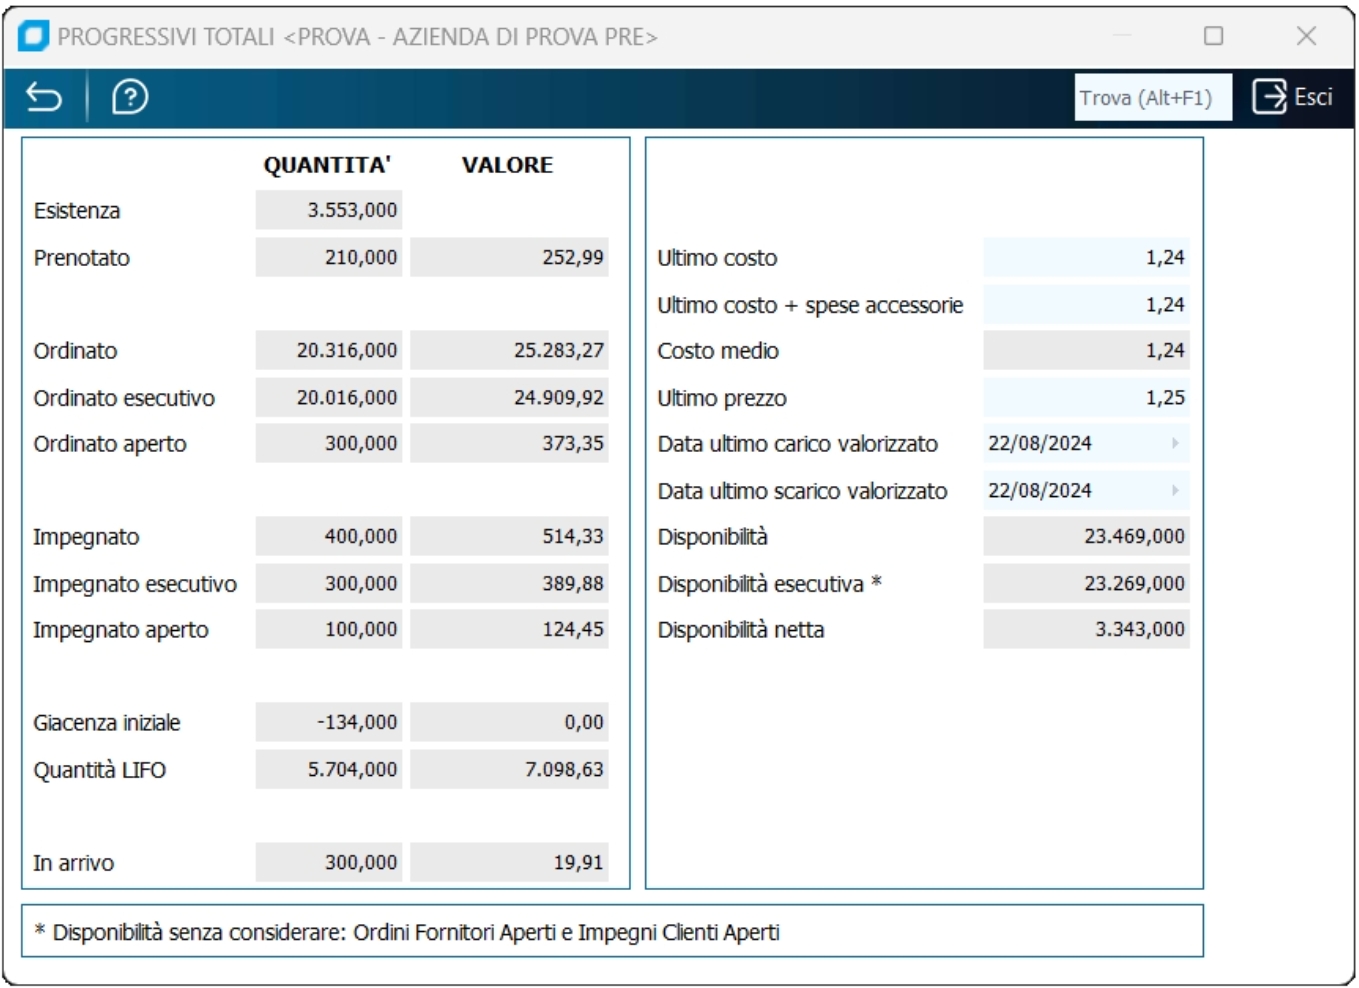Maximize the Progressivi Totali window
The width and height of the screenshot is (1359, 988).
1213,36
